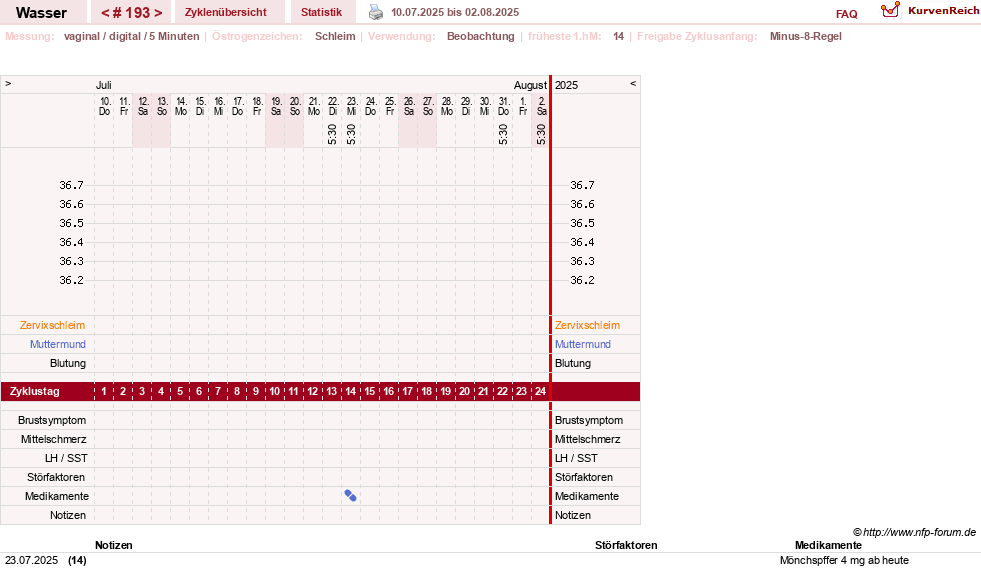Click the left Brustsymptom row label
981x584 pixels.
[x=52, y=420]
